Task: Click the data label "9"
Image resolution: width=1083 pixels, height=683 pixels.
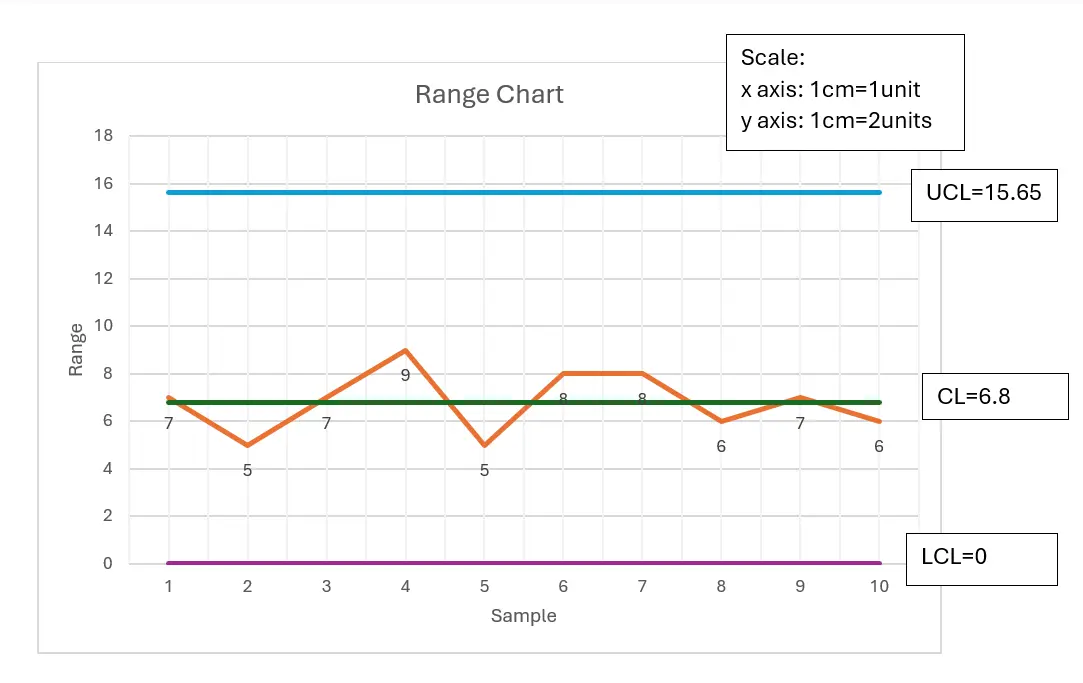Action: coord(405,376)
